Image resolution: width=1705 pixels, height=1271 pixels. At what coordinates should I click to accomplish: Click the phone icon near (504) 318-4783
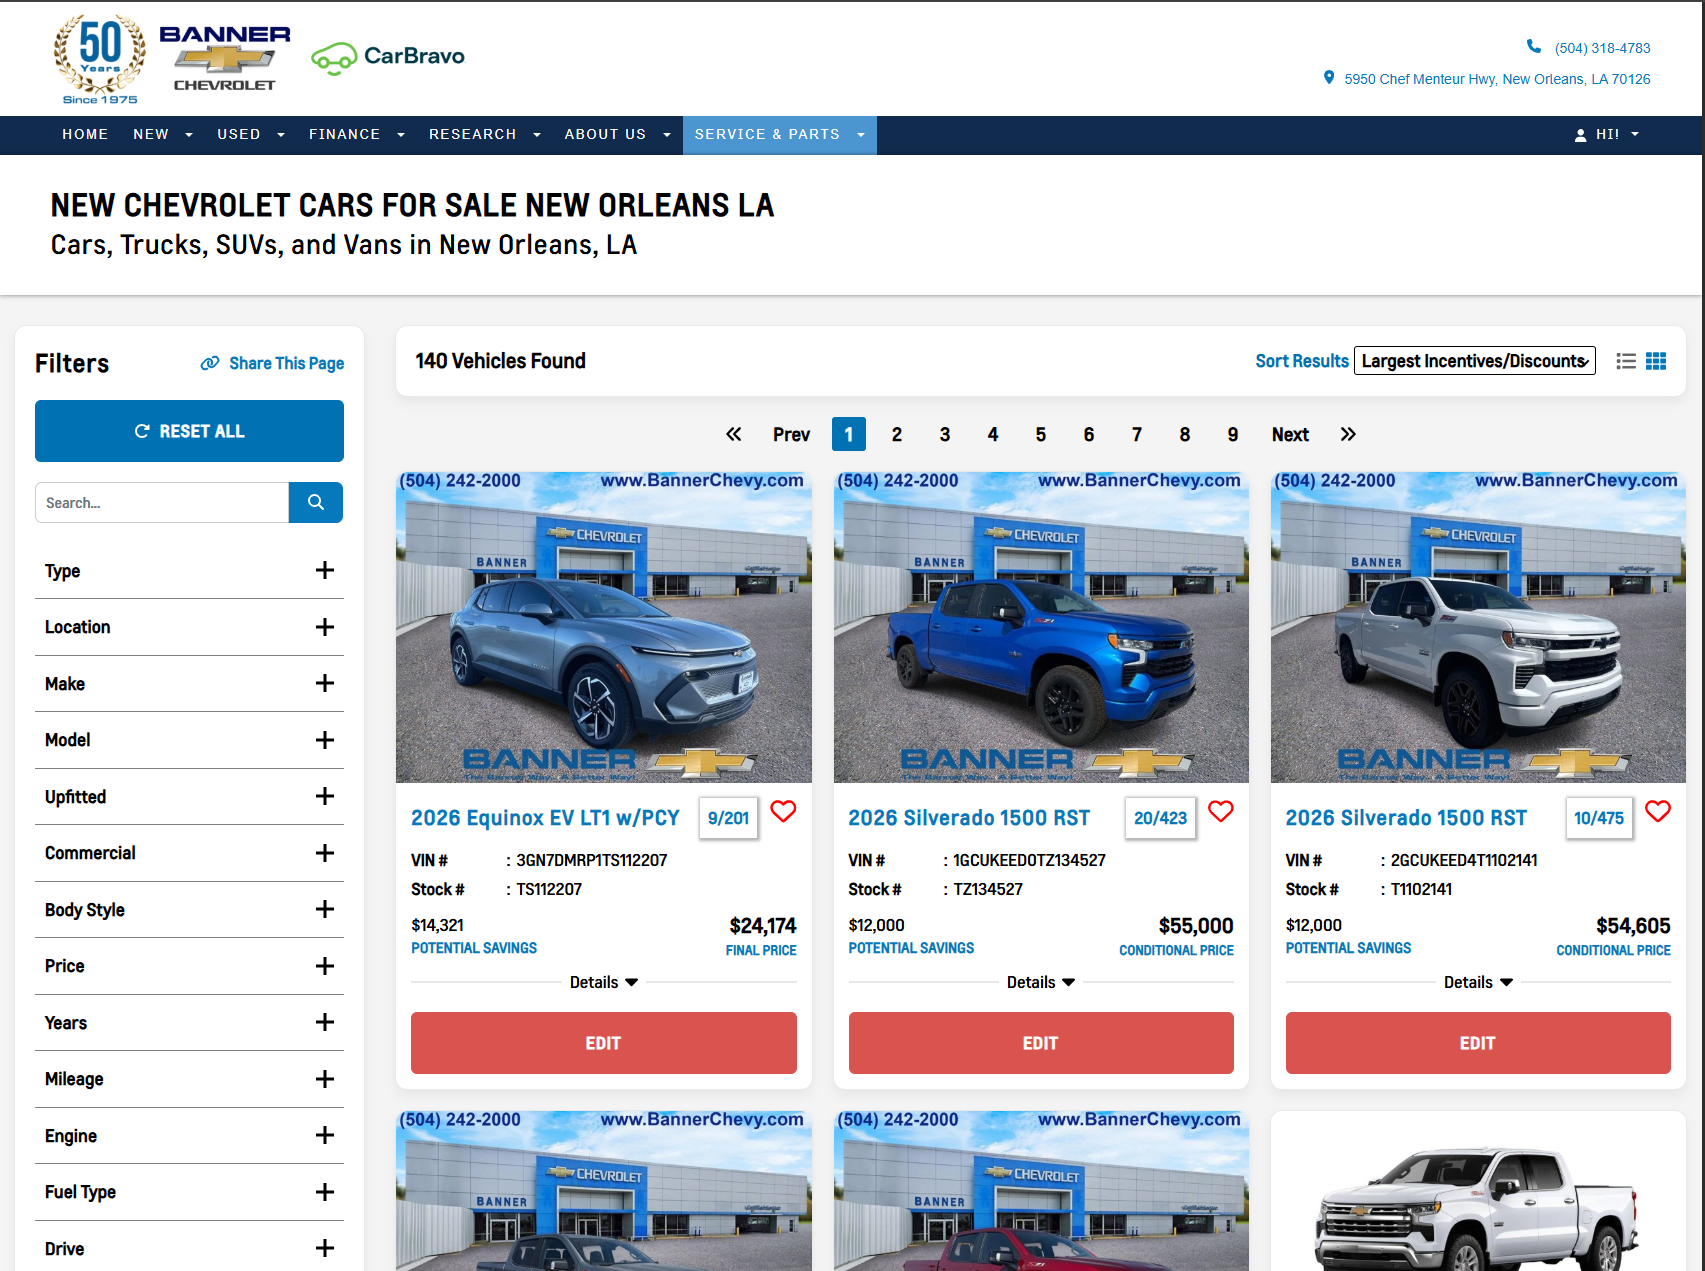click(x=1533, y=46)
